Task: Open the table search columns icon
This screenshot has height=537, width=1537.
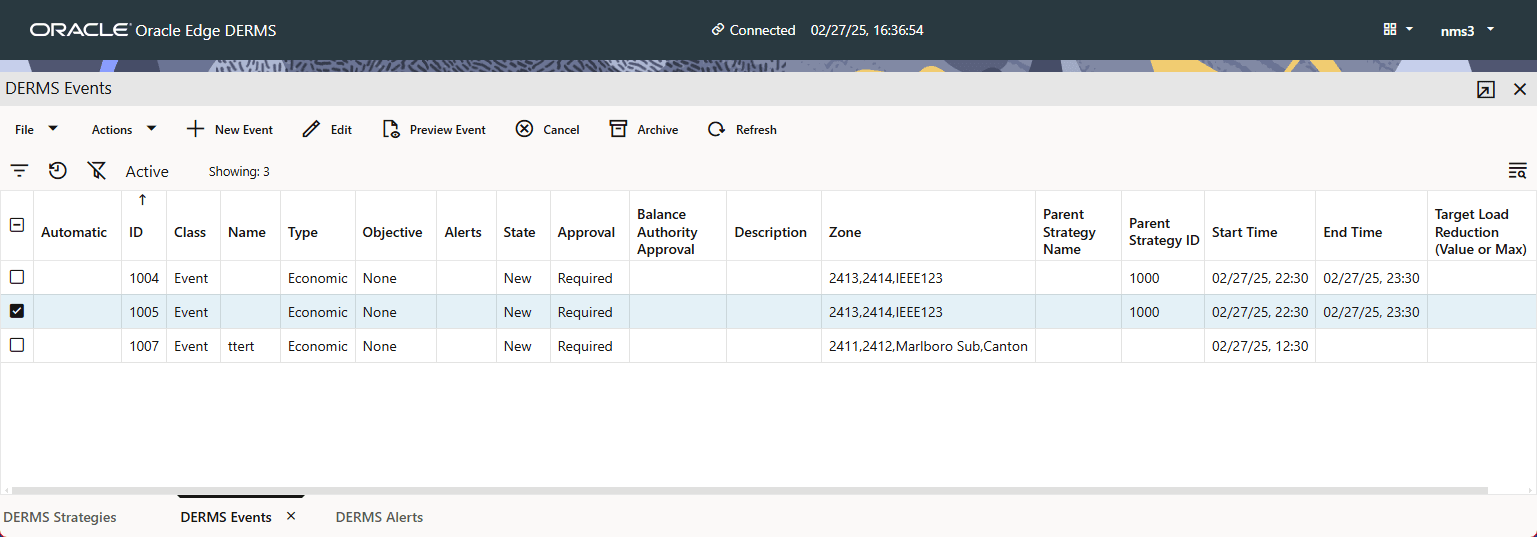Action: (1517, 171)
